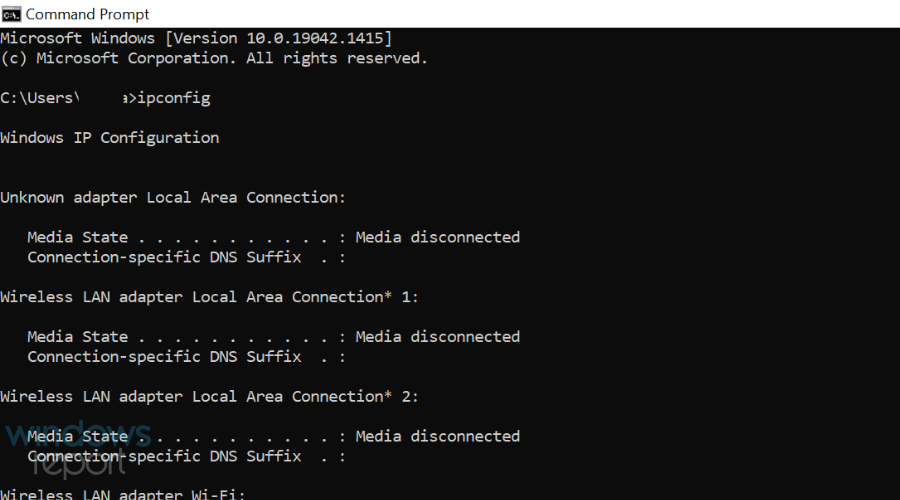Click the Command Prompt title bar icon
The image size is (900, 500).
pos(11,14)
